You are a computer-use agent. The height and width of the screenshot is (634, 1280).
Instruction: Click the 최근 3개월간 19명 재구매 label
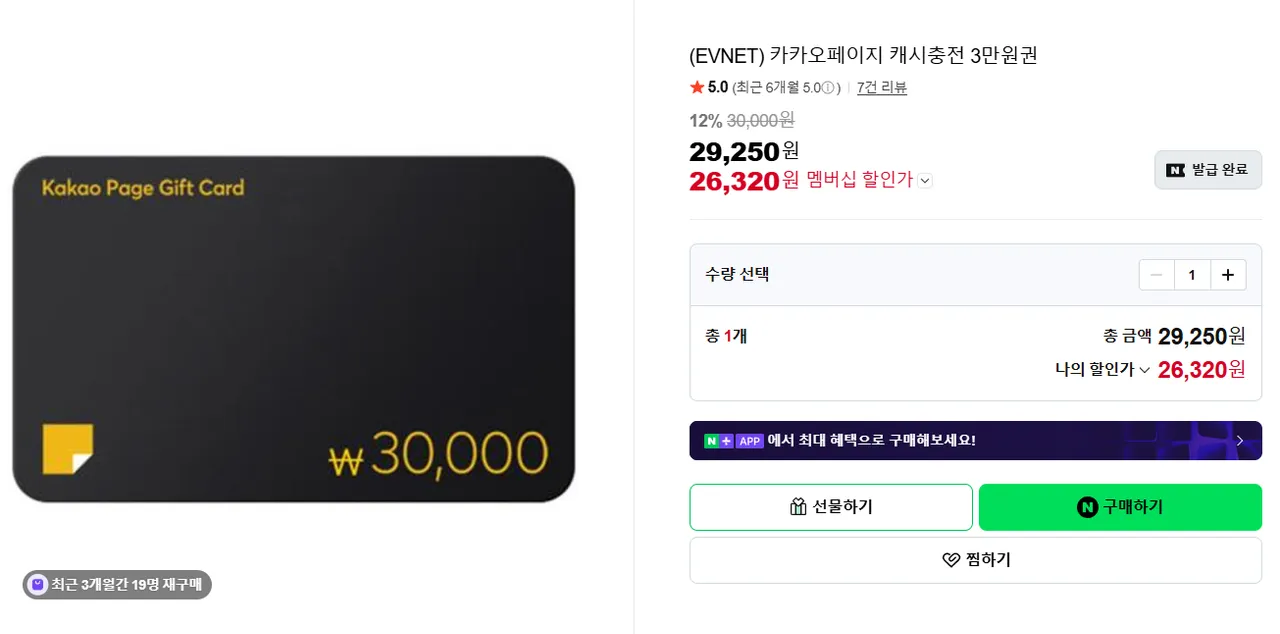point(127,585)
